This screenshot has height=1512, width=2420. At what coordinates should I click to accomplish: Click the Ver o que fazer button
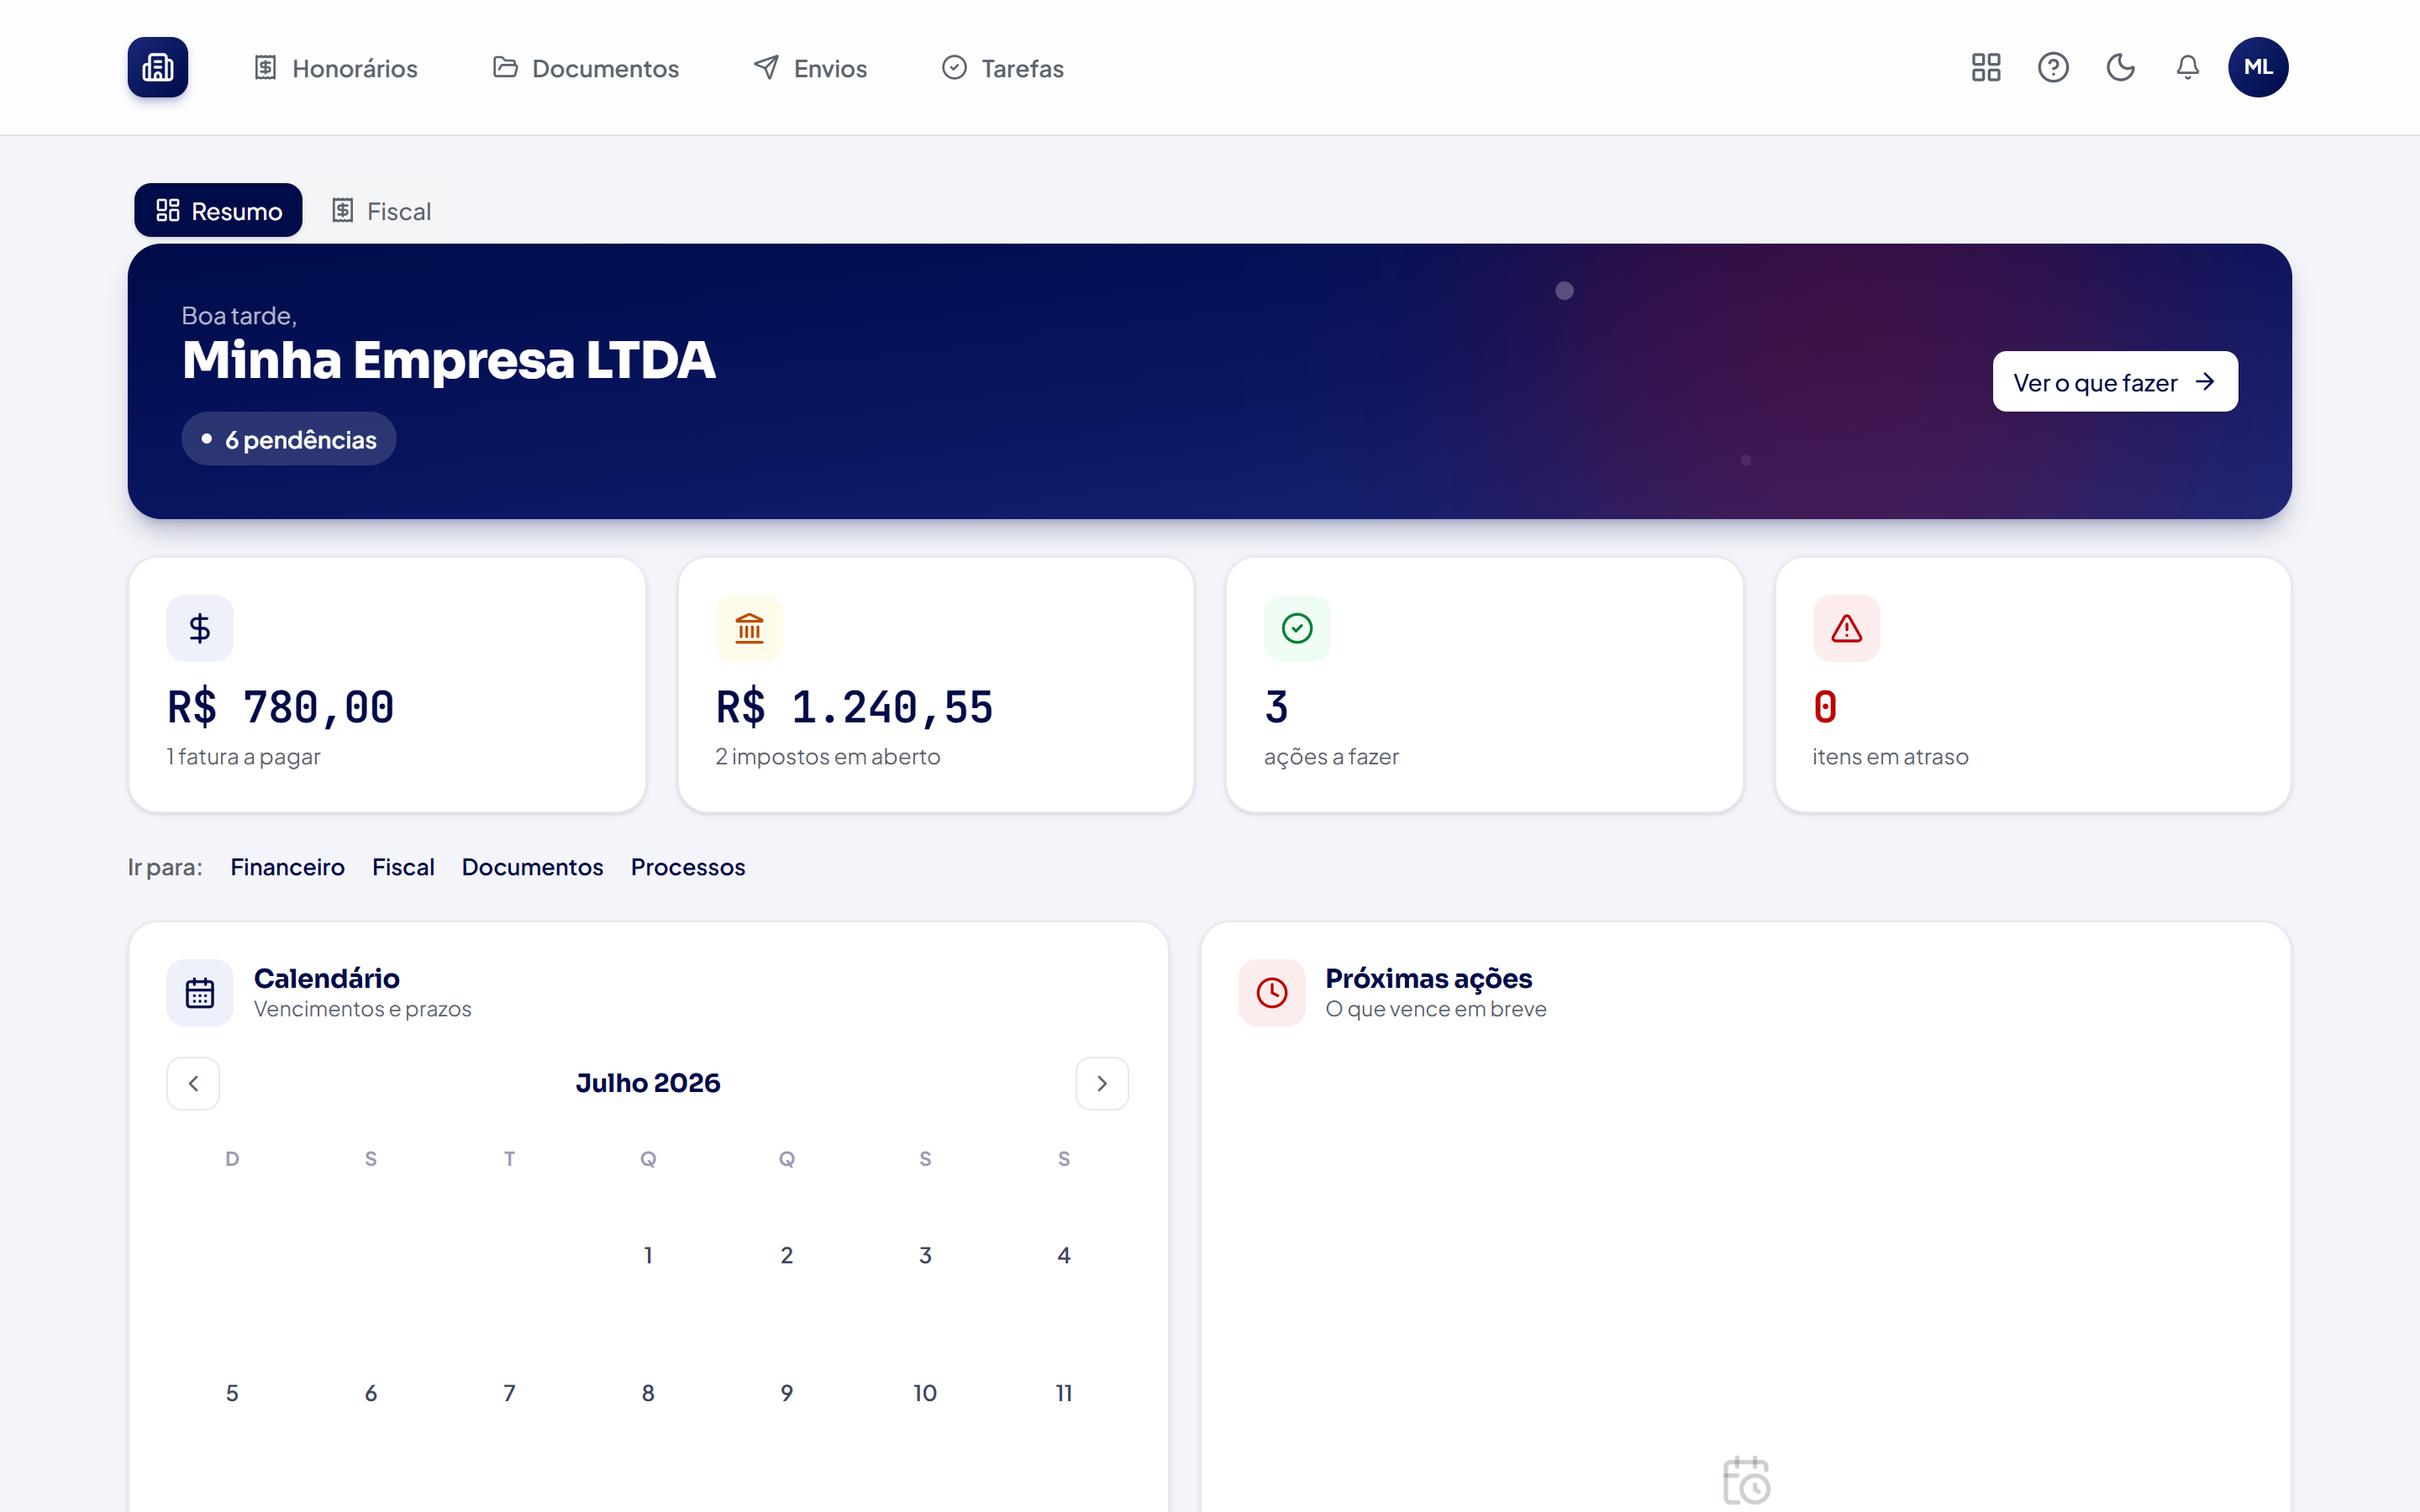[2115, 381]
